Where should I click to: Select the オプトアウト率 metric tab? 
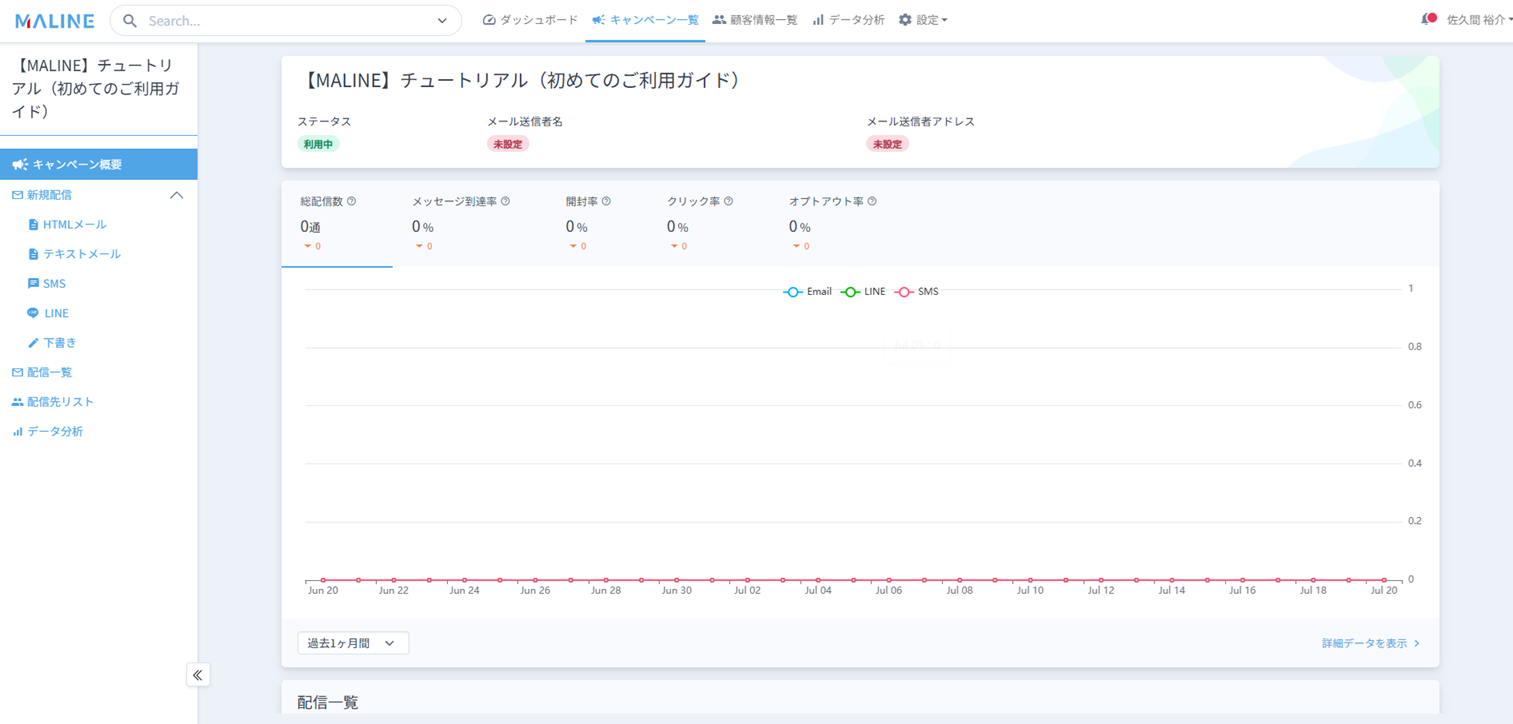tap(832, 224)
